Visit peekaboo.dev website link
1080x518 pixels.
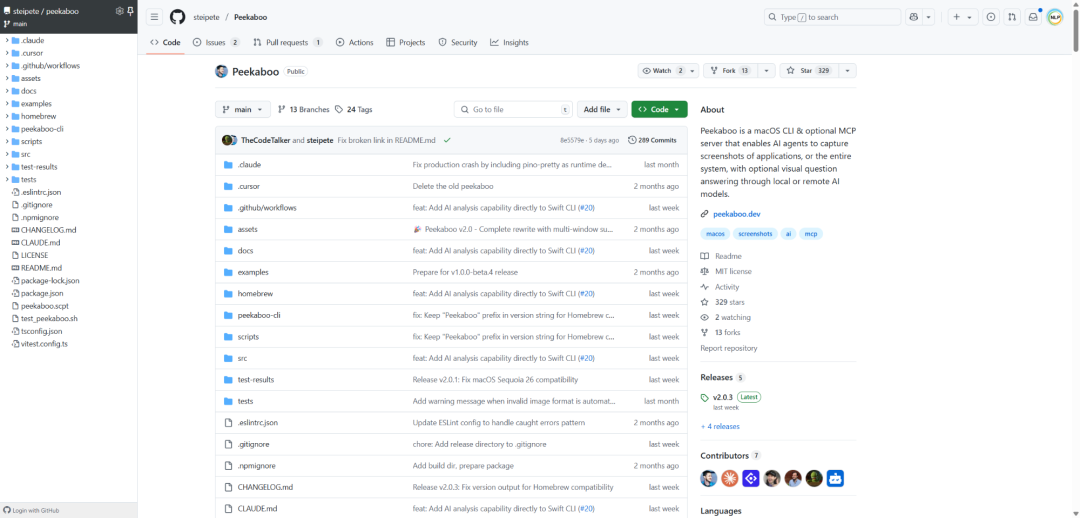pyautogui.click(x=736, y=214)
